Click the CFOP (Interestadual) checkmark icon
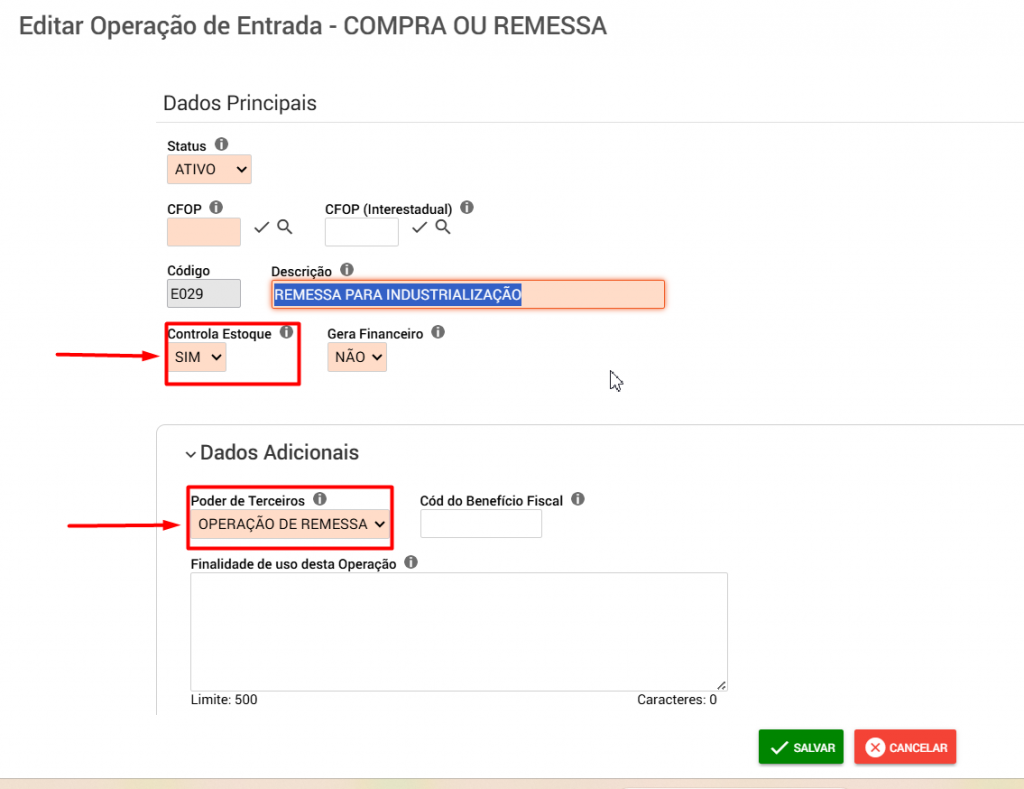This screenshot has width=1024, height=789. pos(419,227)
